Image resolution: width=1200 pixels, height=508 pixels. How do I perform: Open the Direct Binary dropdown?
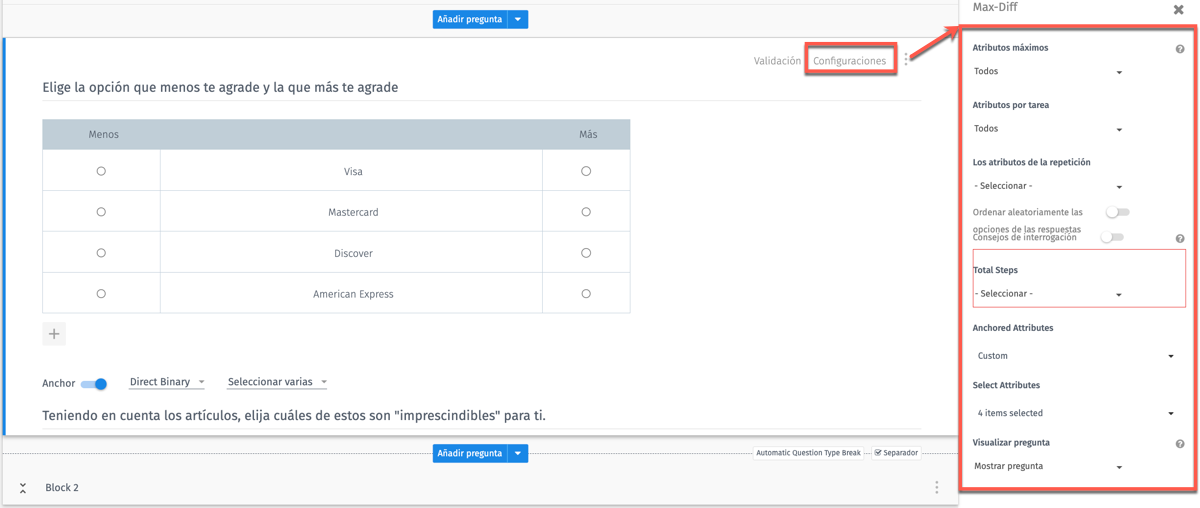[167, 382]
